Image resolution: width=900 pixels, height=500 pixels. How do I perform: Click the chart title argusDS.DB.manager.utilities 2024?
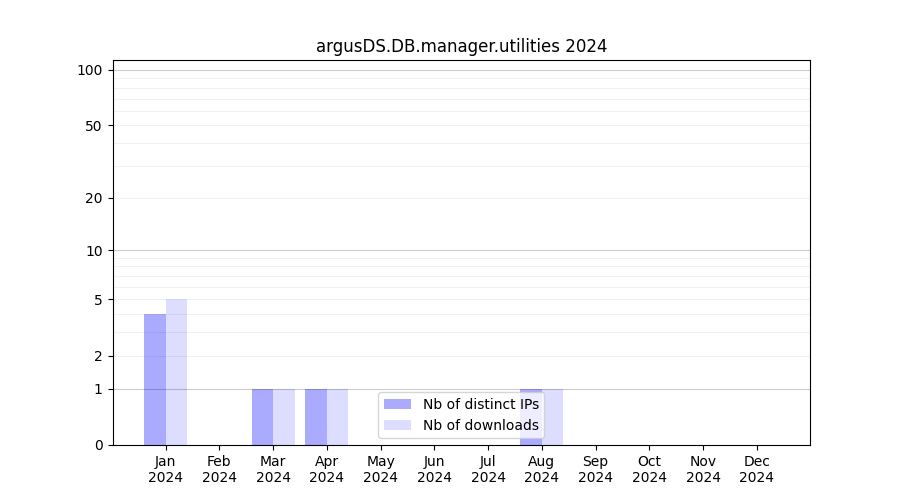point(461,46)
